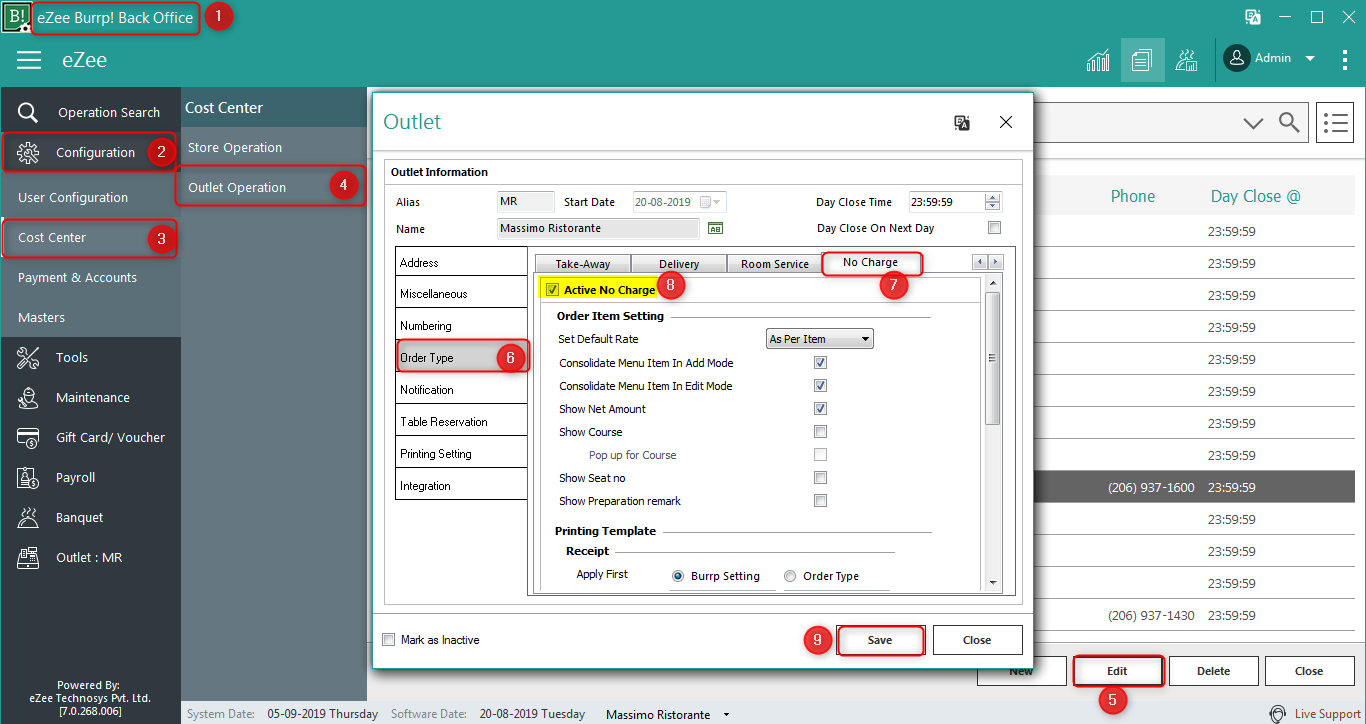Open Store Operation in Cost Center

tap(274, 147)
